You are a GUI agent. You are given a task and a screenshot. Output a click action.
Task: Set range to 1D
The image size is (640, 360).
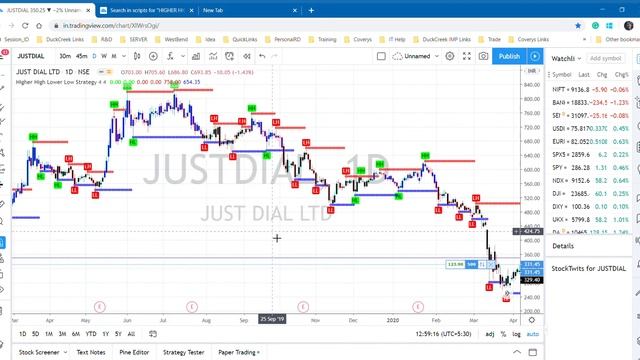coord(23,334)
